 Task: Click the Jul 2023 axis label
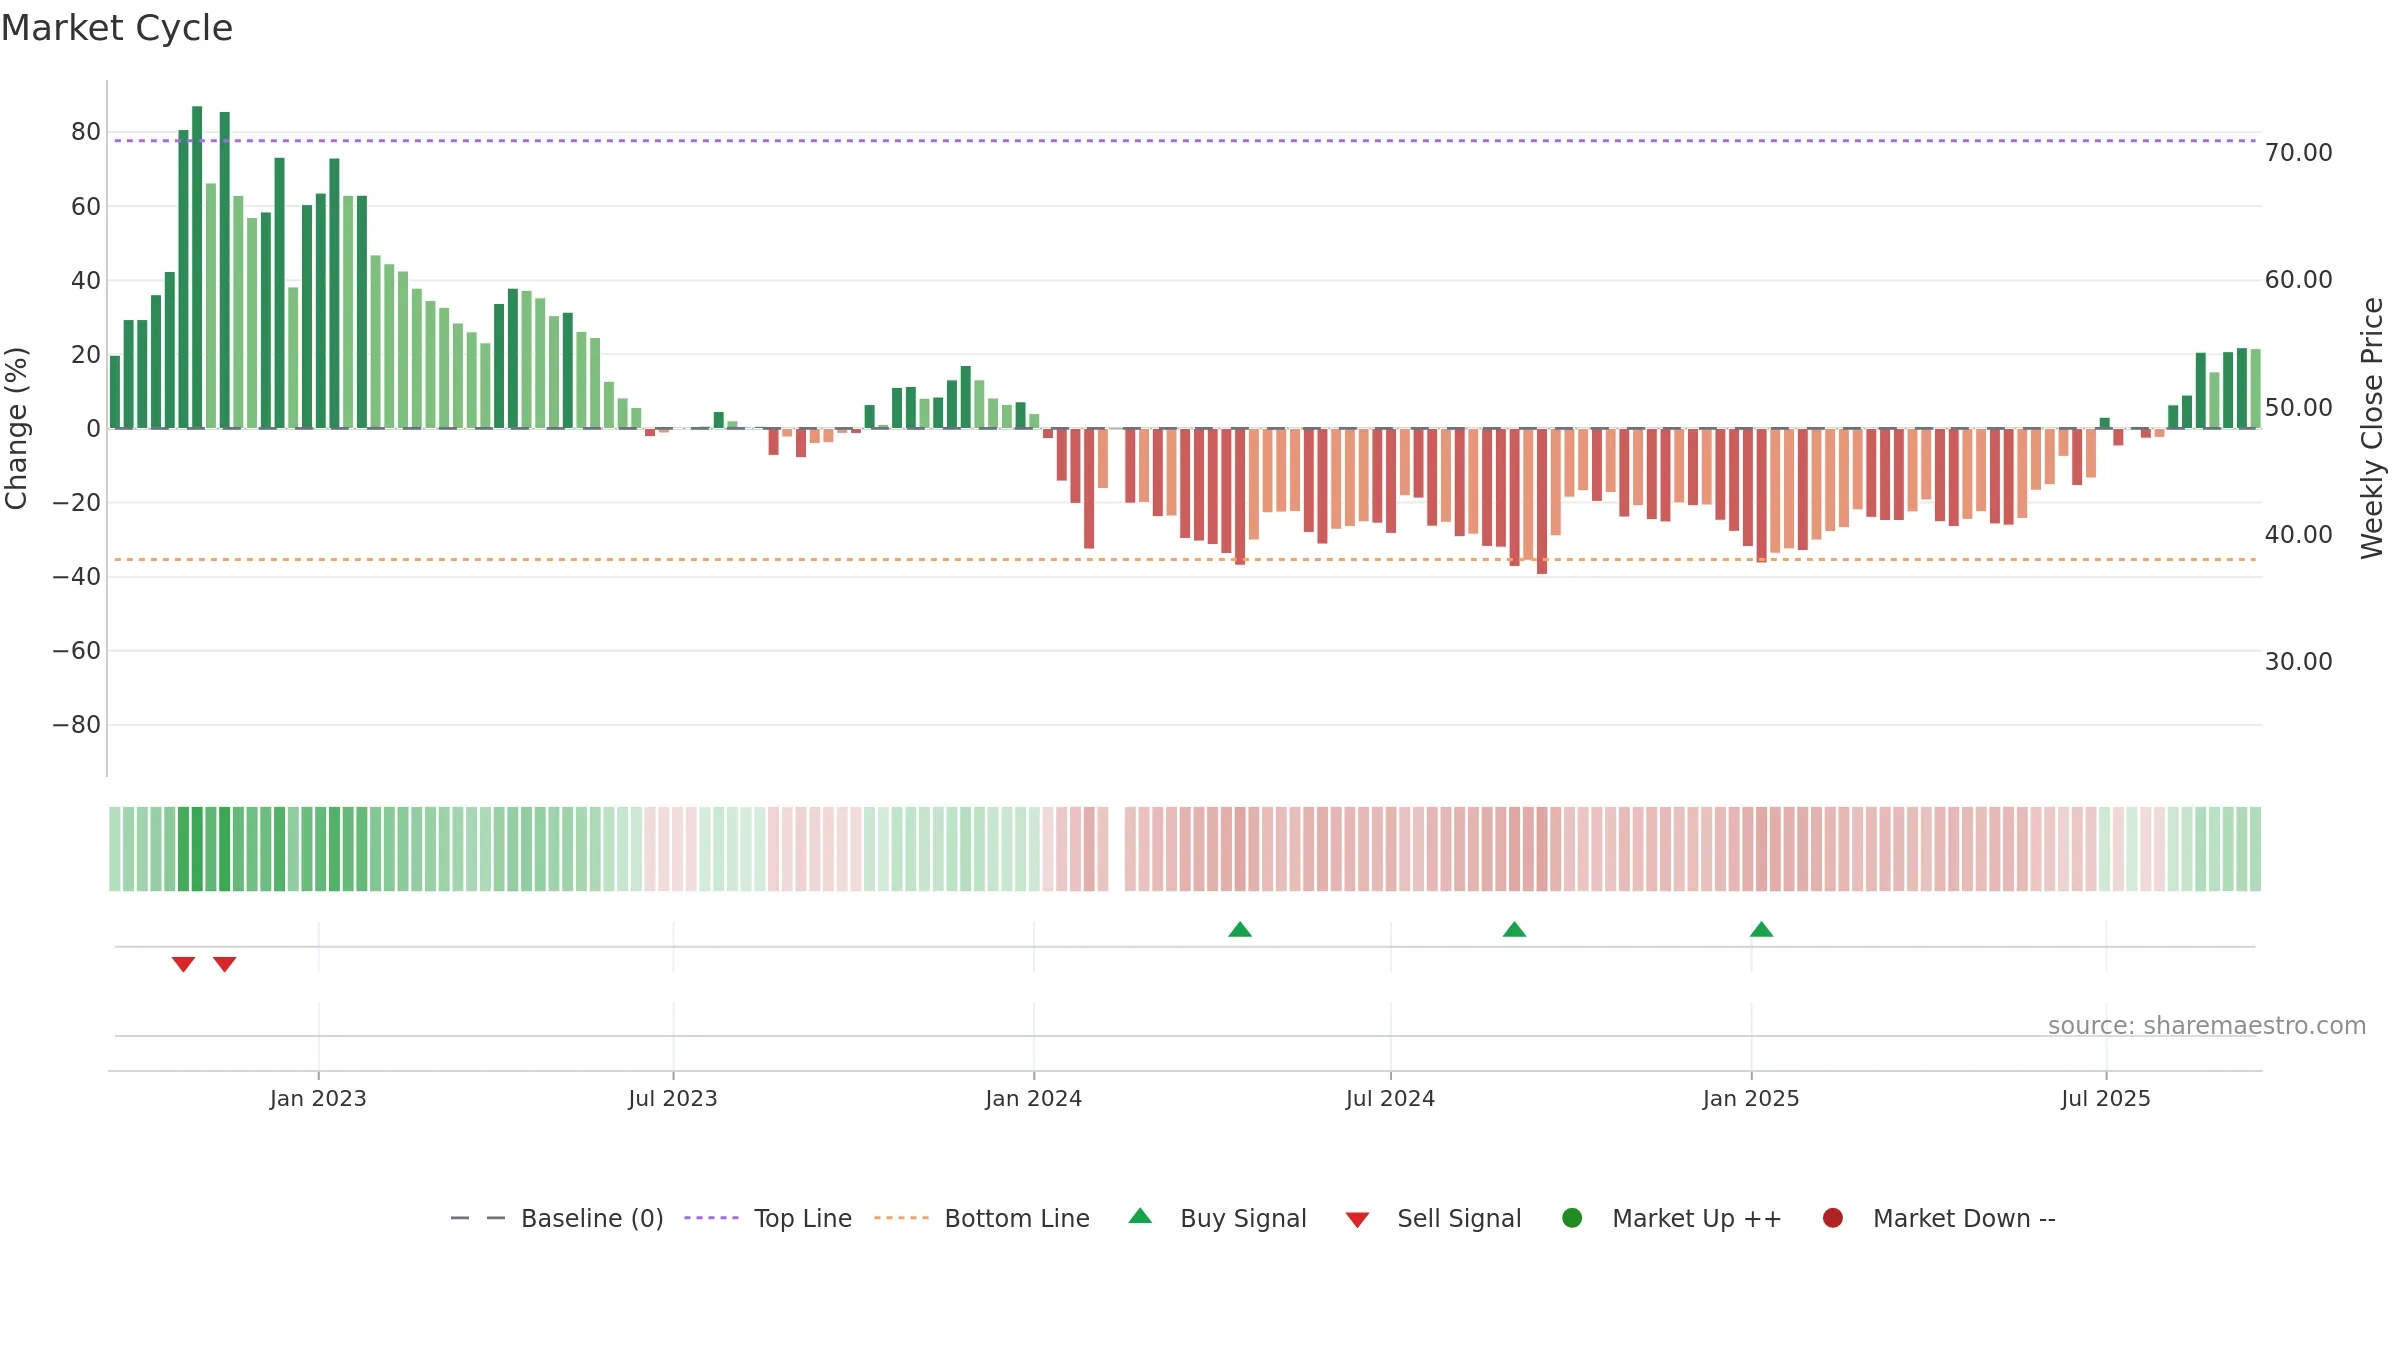[673, 1098]
